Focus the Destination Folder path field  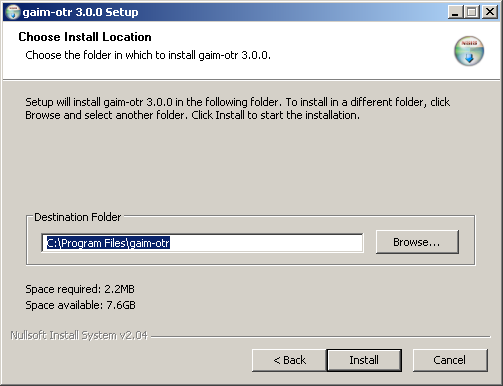(202, 243)
